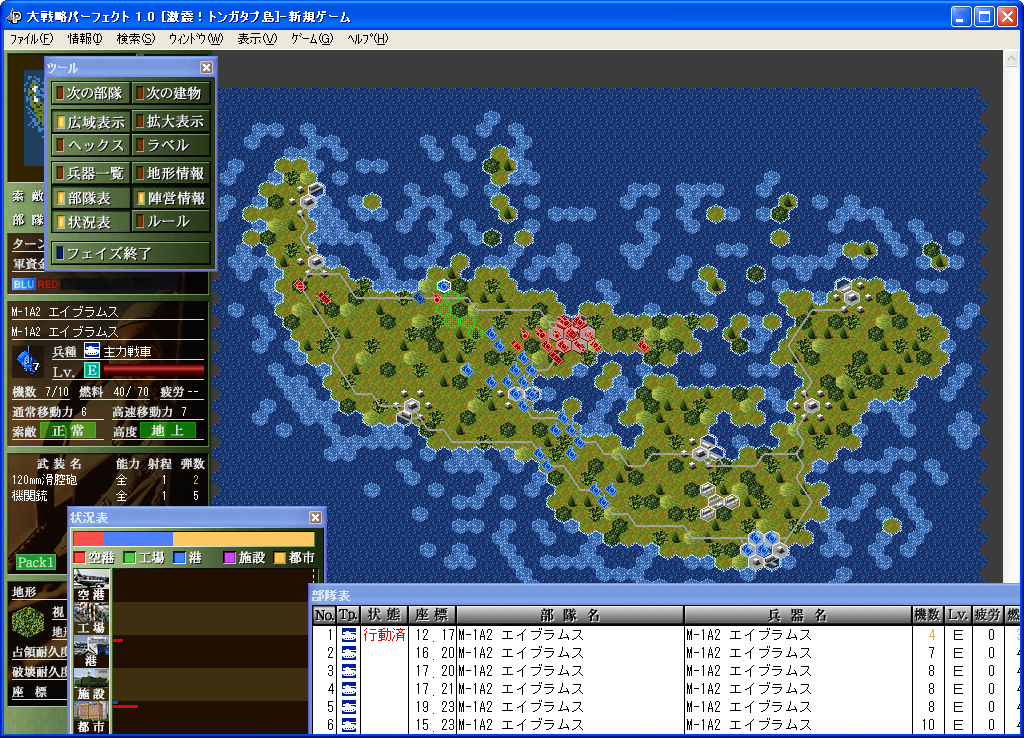Toggle 陣営情報 faction info panel
The height and width of the screenshot is (738, 1024).
pyautogui.click(x=171, y=198)
